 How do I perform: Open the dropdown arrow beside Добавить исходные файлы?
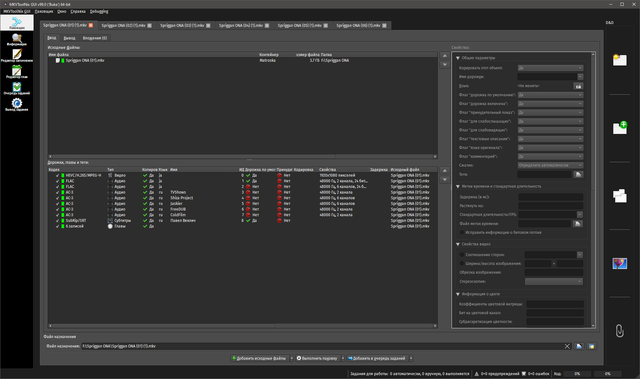click(291, 358)
